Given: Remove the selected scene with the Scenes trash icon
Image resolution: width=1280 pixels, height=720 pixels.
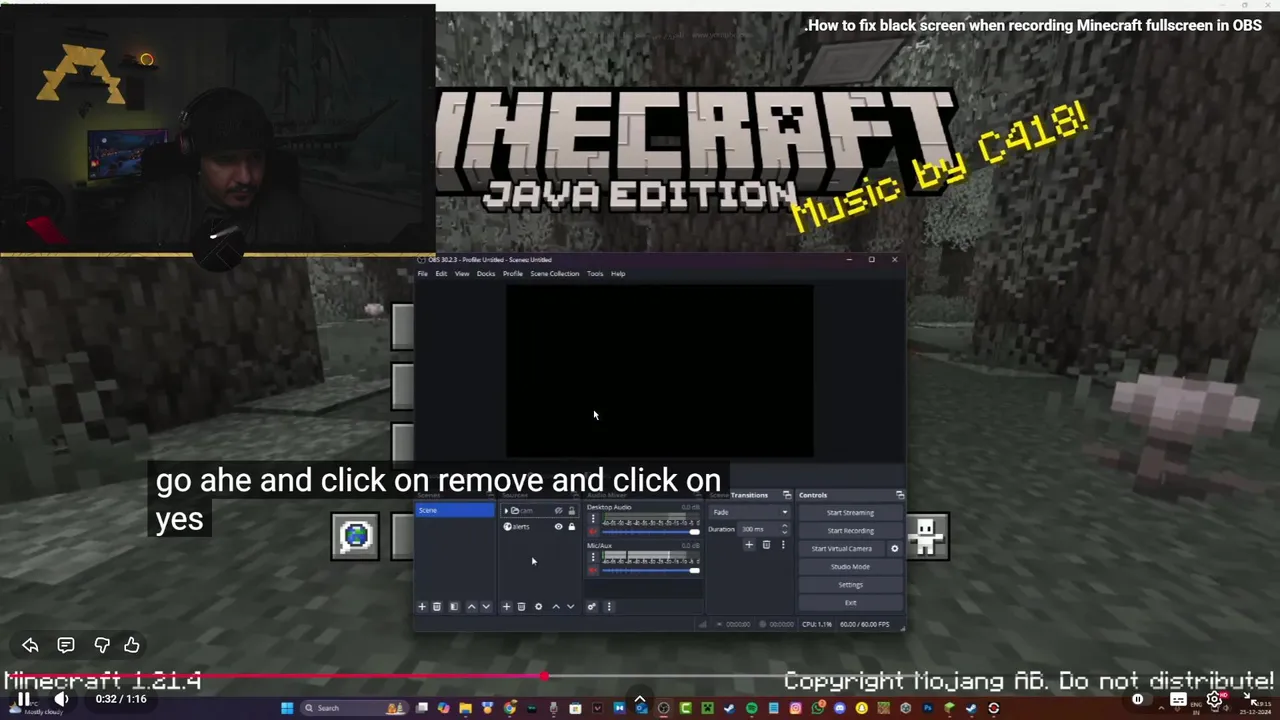Looking at the screenshot, I should (437, 607).
